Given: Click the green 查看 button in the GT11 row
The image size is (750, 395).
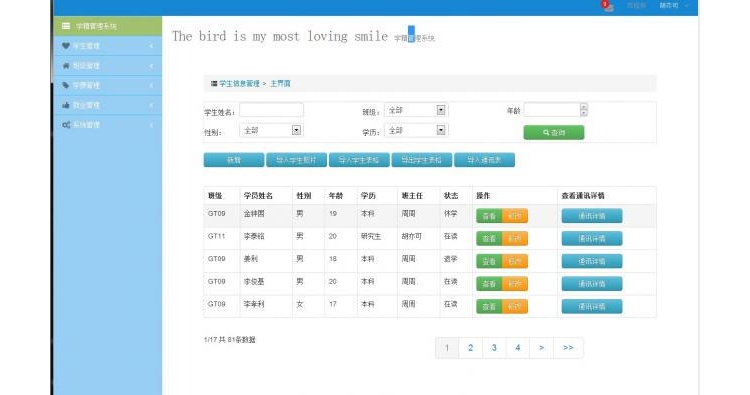Looking at the screenshot, I should pos(489,239).
